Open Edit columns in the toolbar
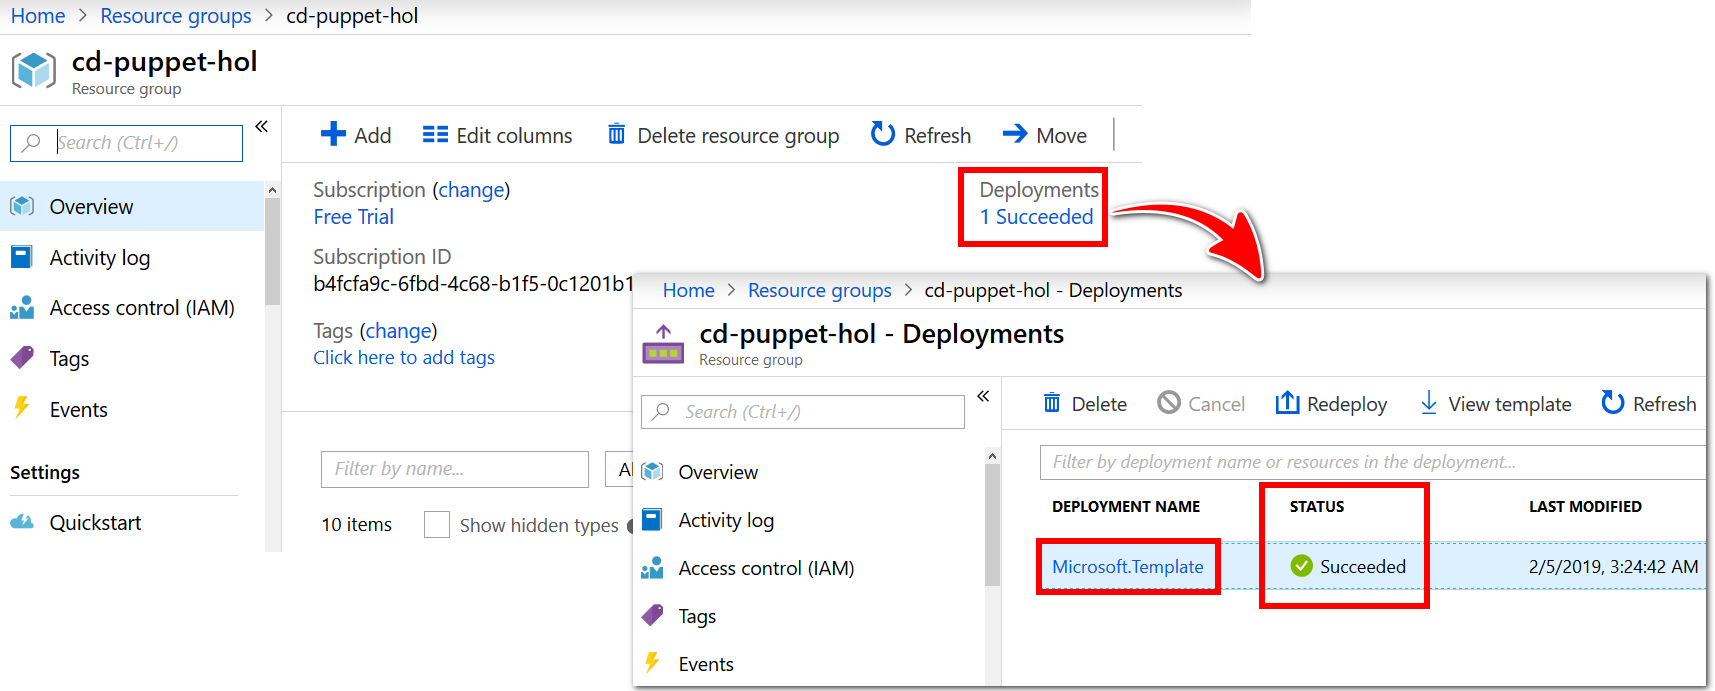 (x=497, y=135)
